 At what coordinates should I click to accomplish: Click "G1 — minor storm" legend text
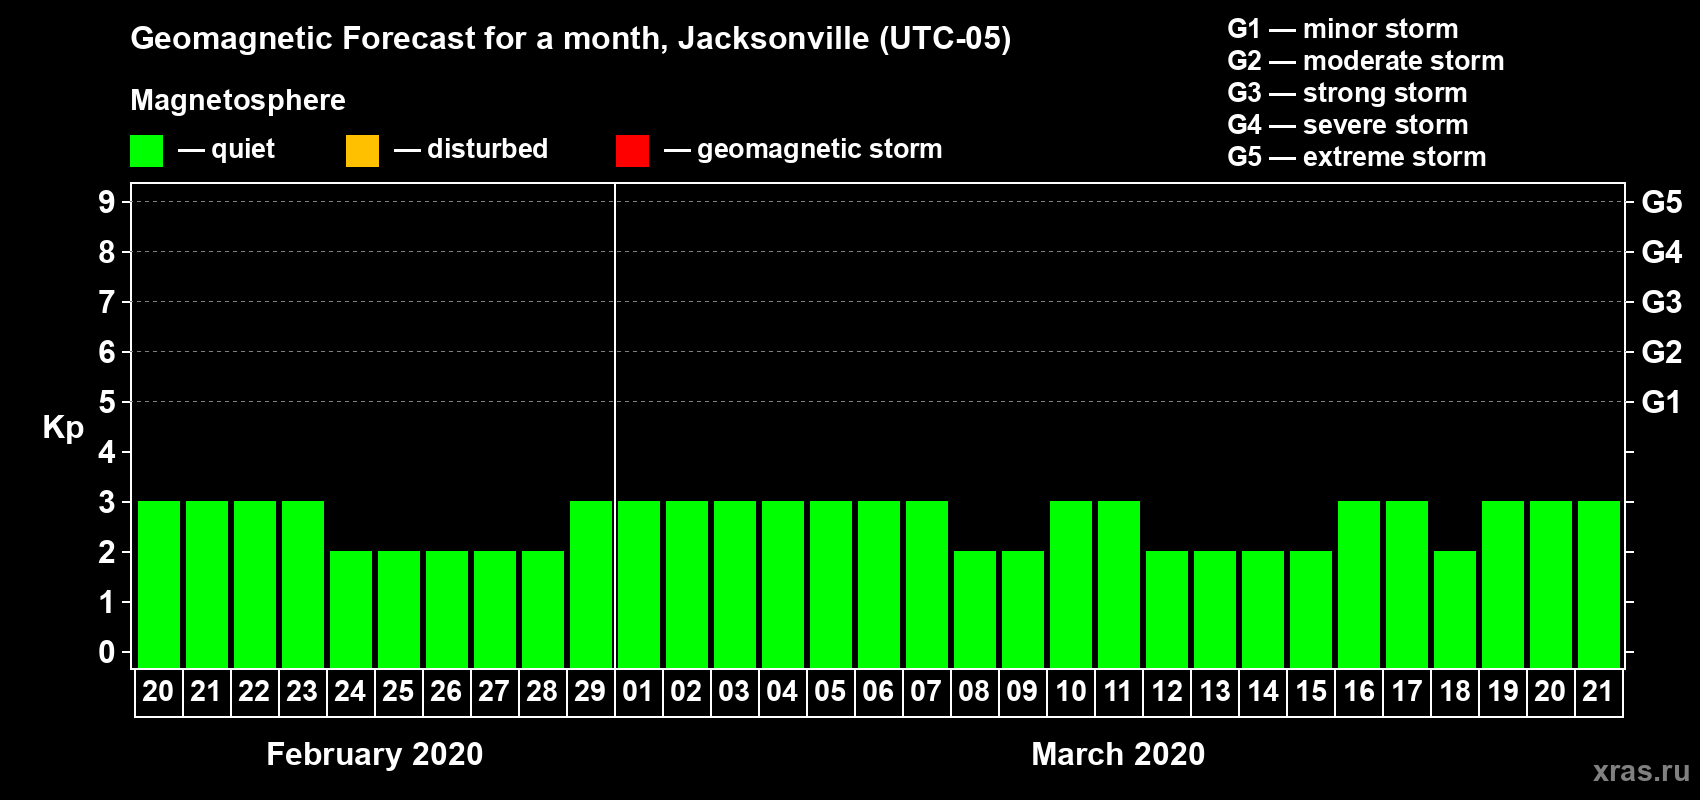coord(1343,29)
